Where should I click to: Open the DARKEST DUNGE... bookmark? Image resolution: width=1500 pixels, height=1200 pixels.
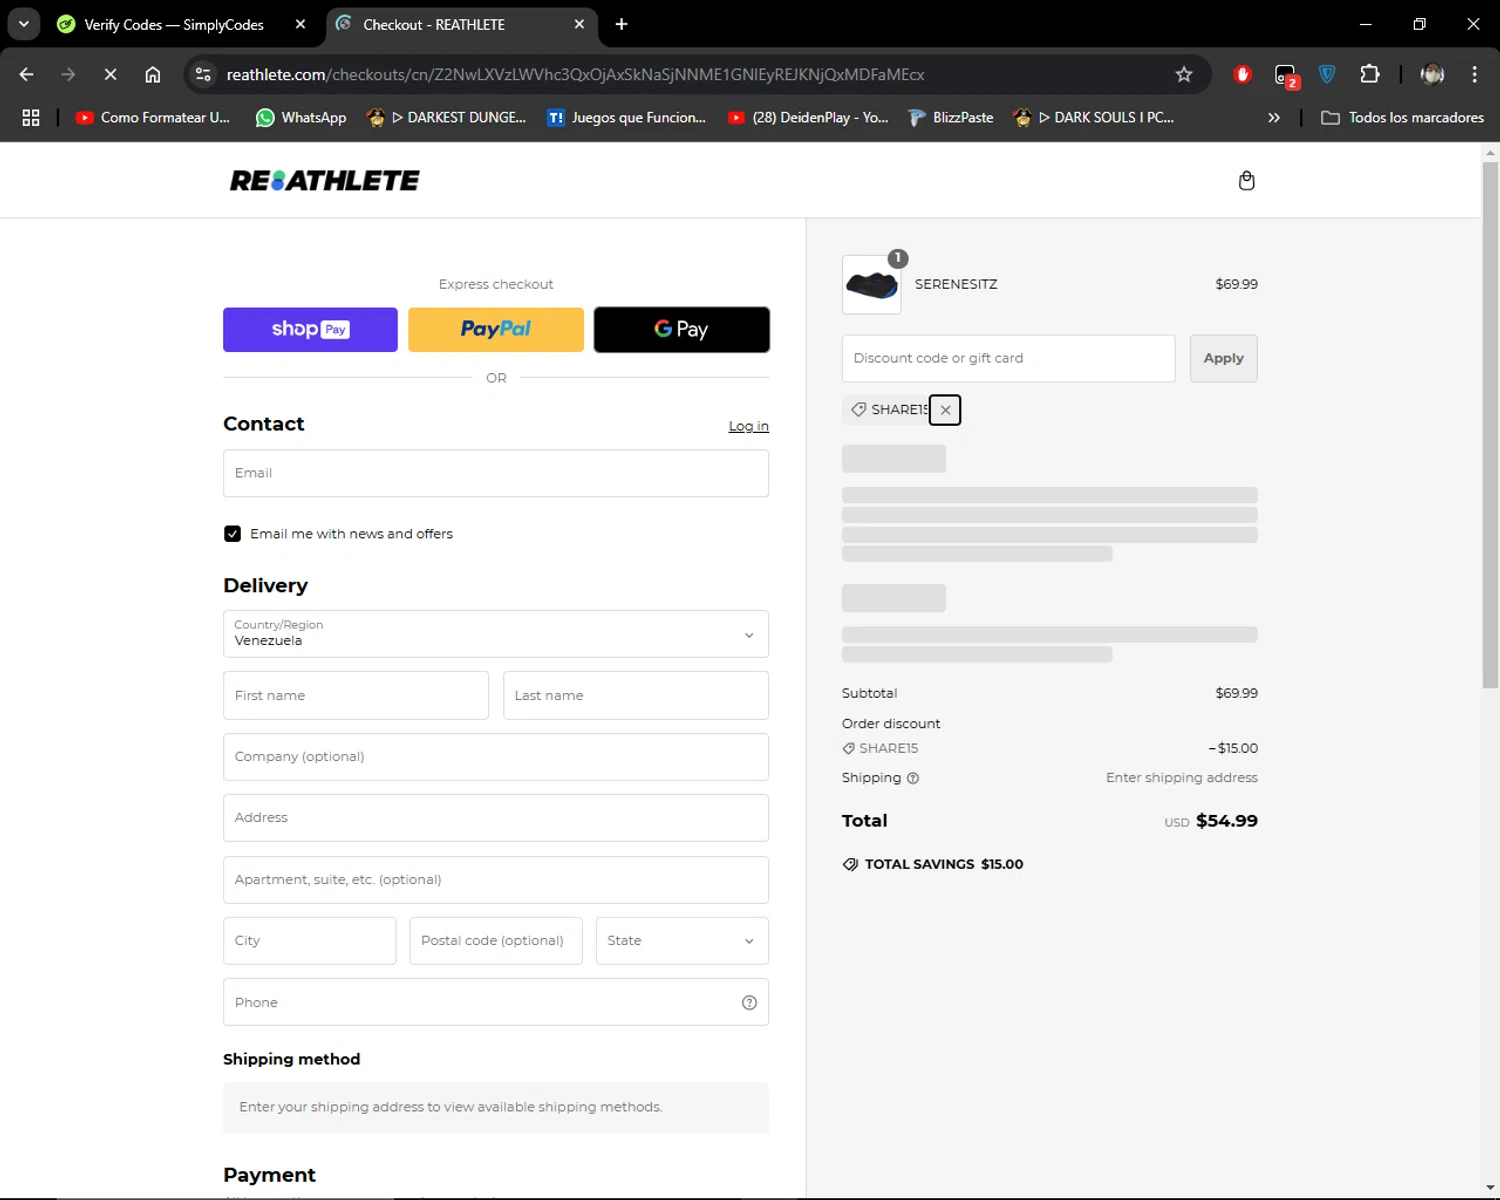[x=446, y=118]
